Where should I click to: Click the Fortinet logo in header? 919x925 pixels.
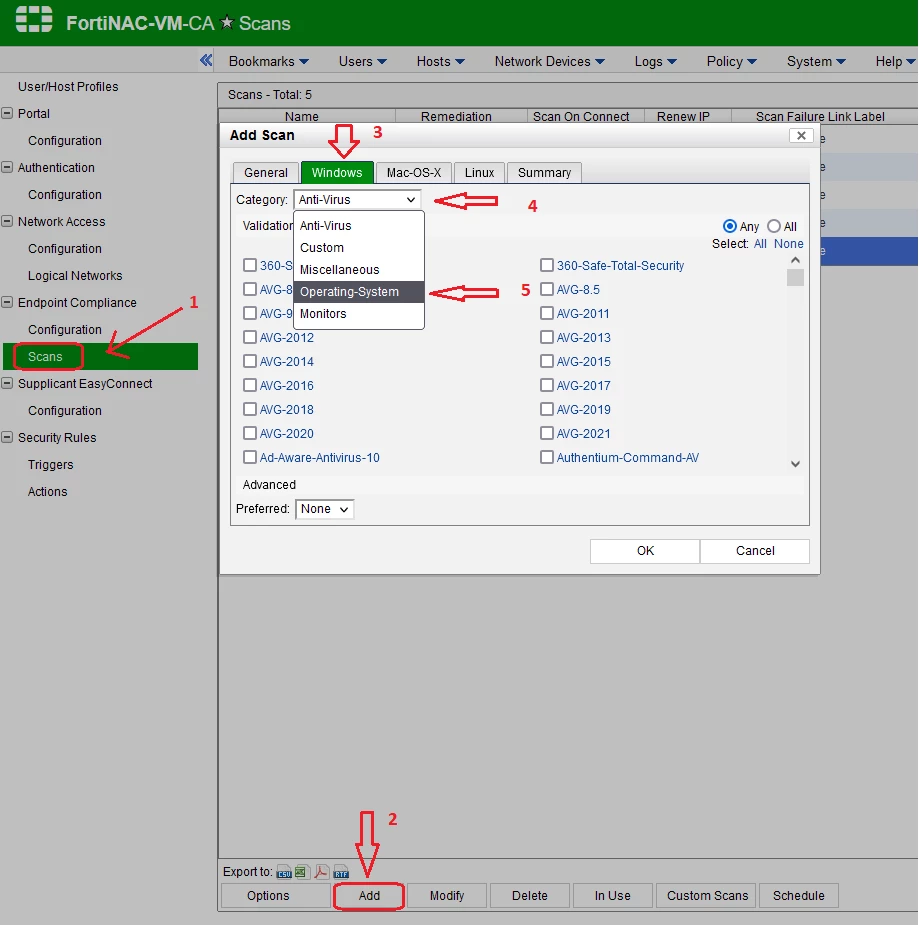click(x=34, y=19)
